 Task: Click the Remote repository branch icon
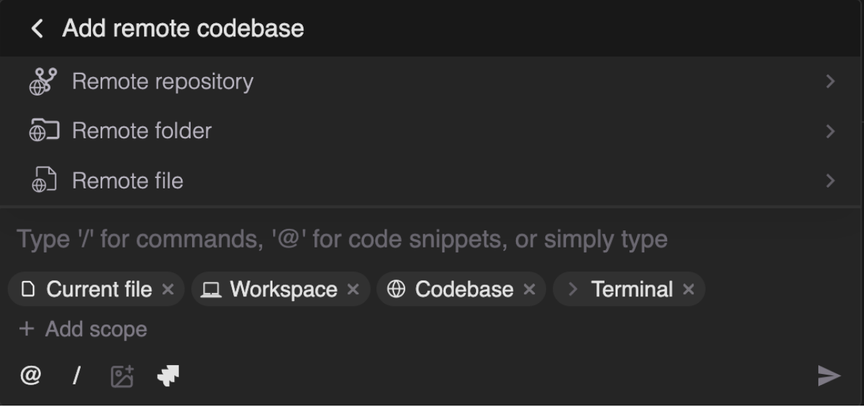(43, 82)
